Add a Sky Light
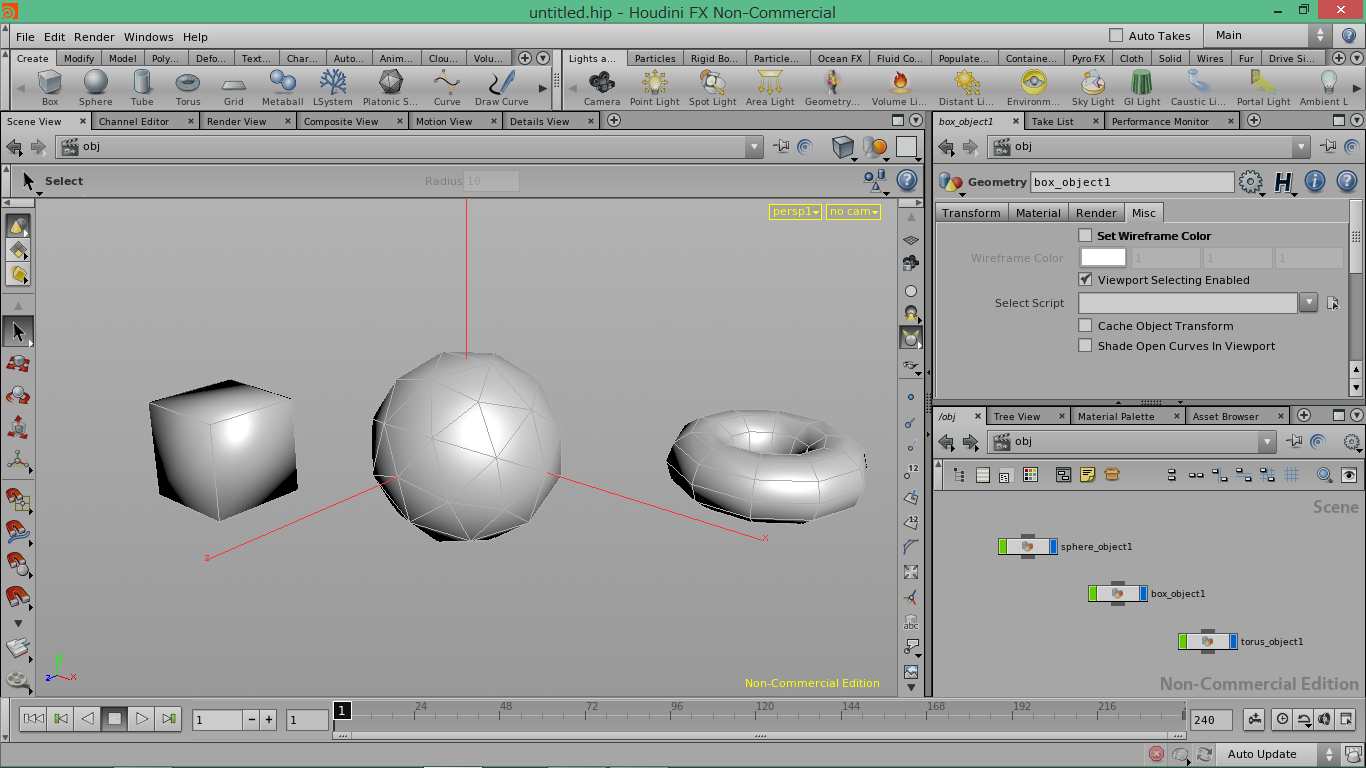This screenshot has width=1366, height=768. (1093, 87)
